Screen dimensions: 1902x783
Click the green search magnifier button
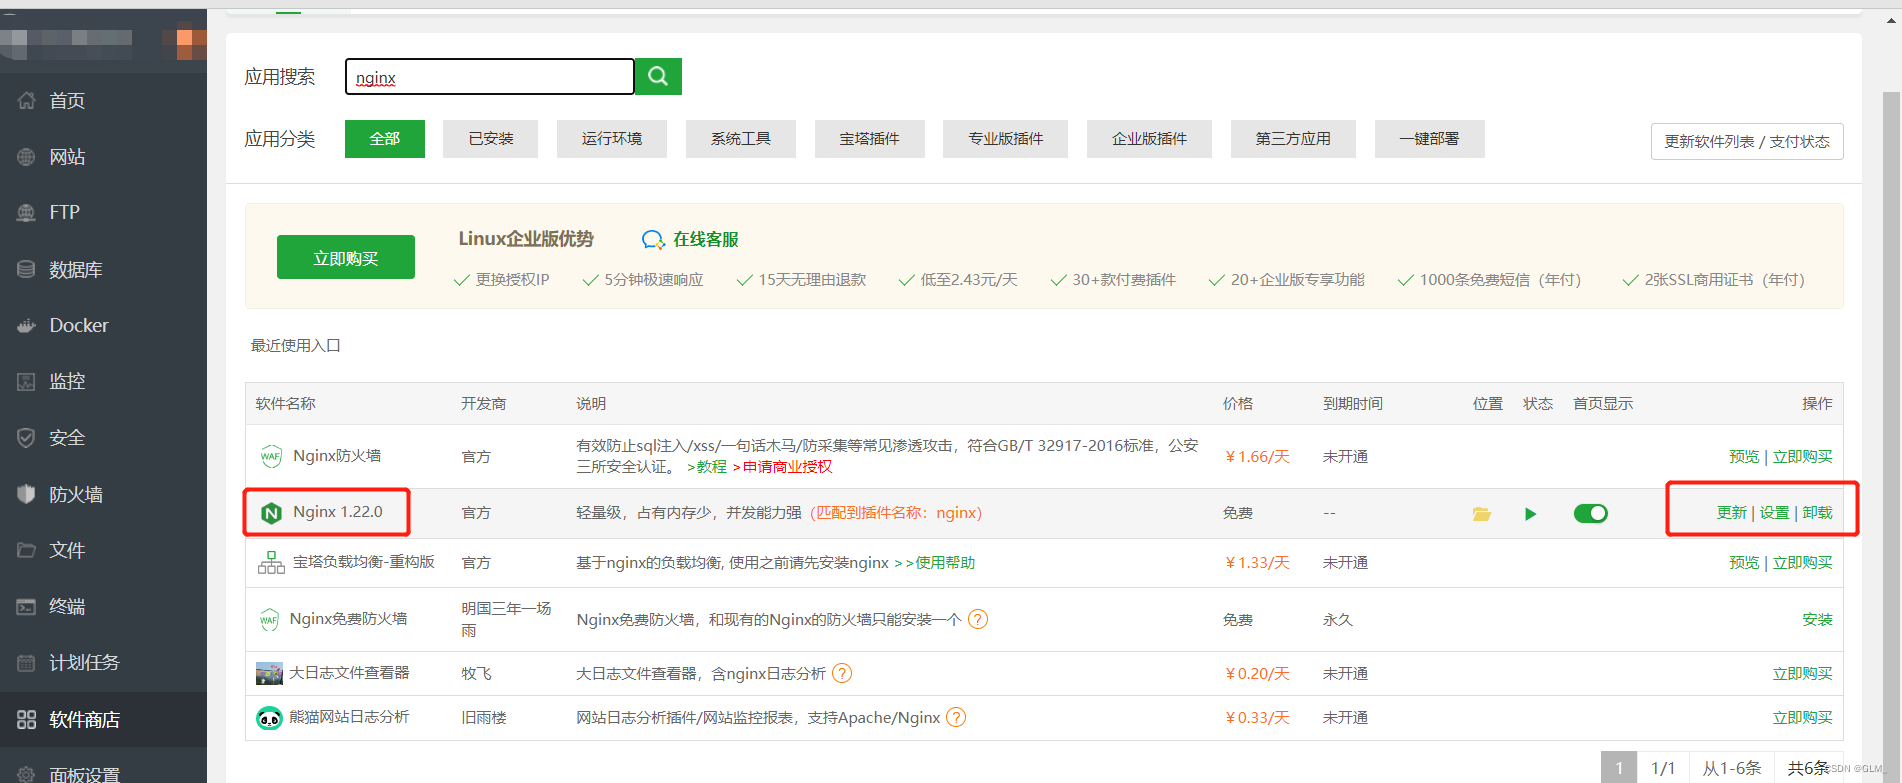658,76
